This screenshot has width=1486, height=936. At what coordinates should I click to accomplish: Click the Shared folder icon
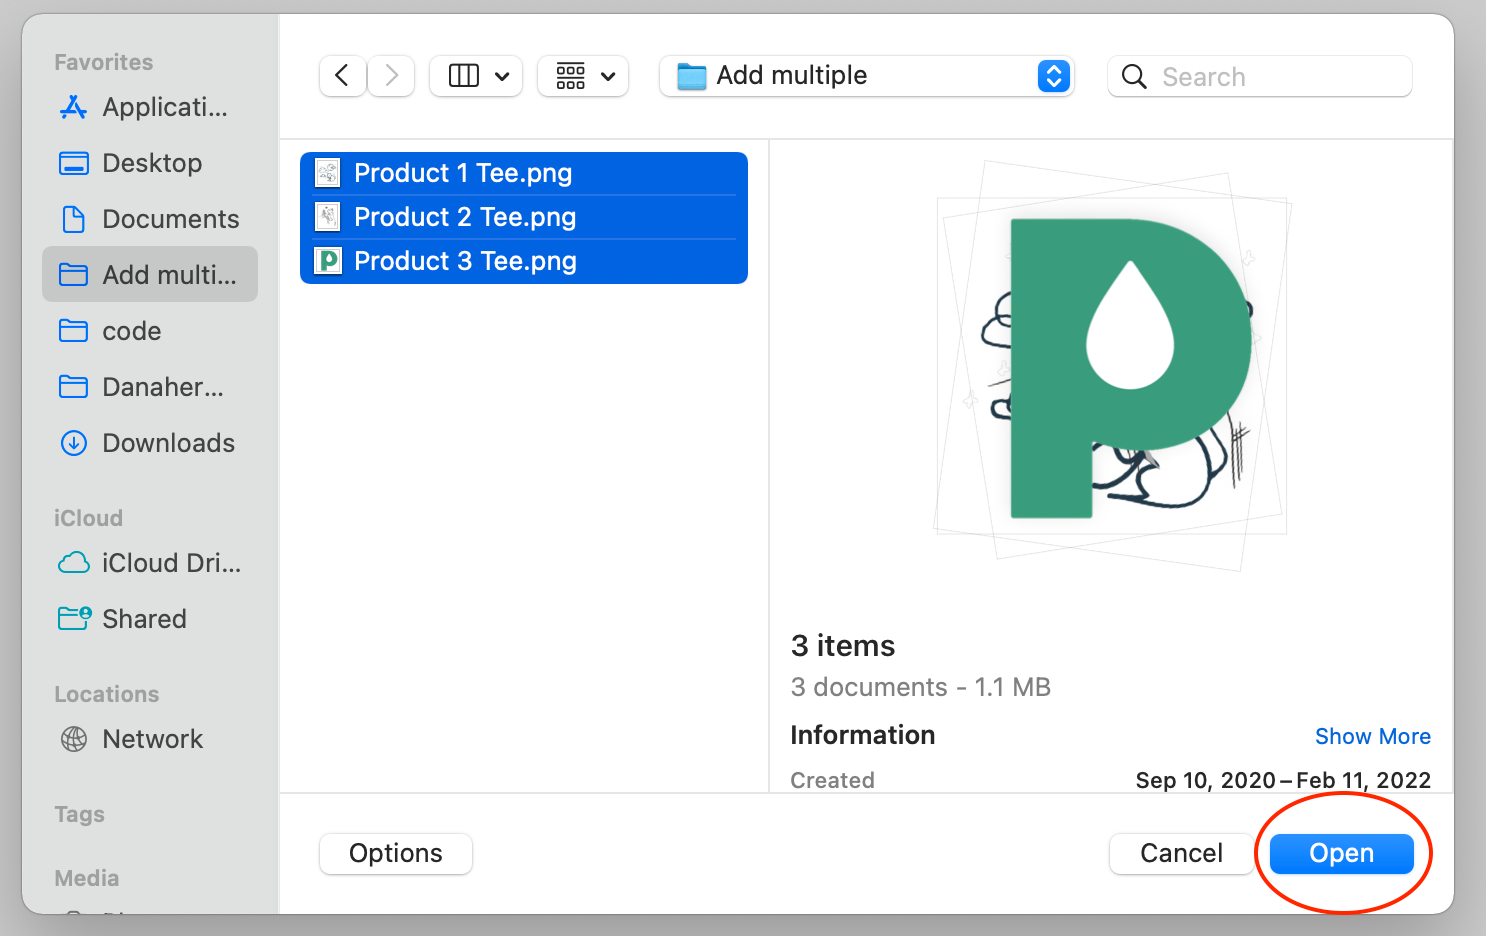point(74,618)
